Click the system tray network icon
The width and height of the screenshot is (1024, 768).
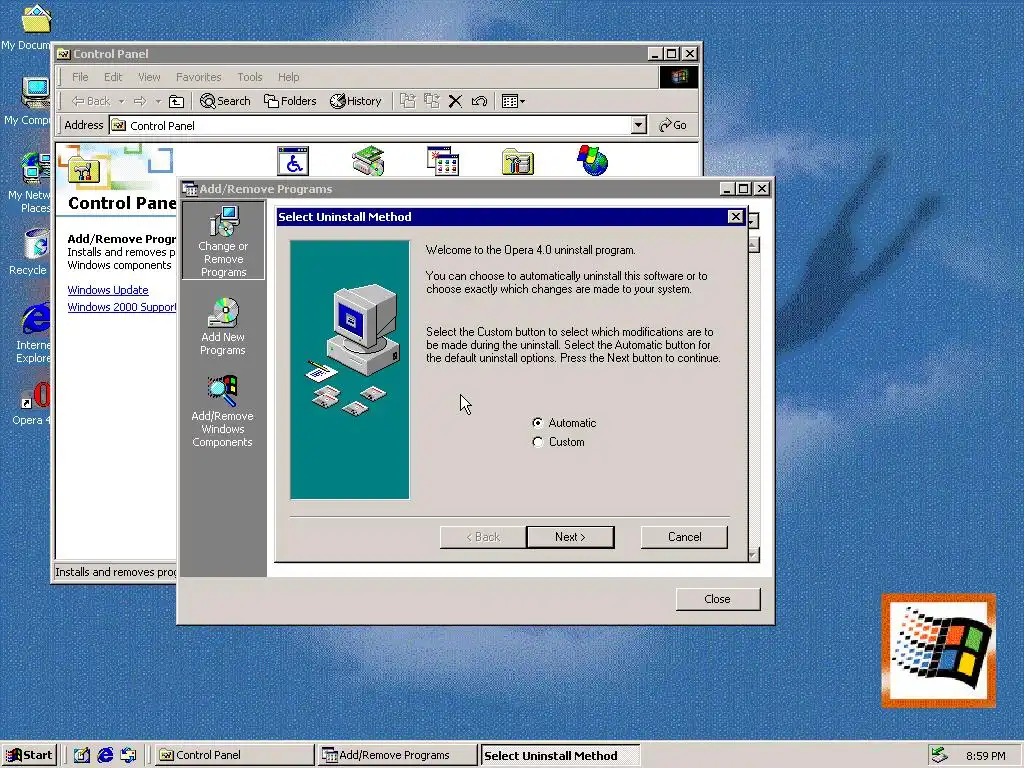(940, 755)
